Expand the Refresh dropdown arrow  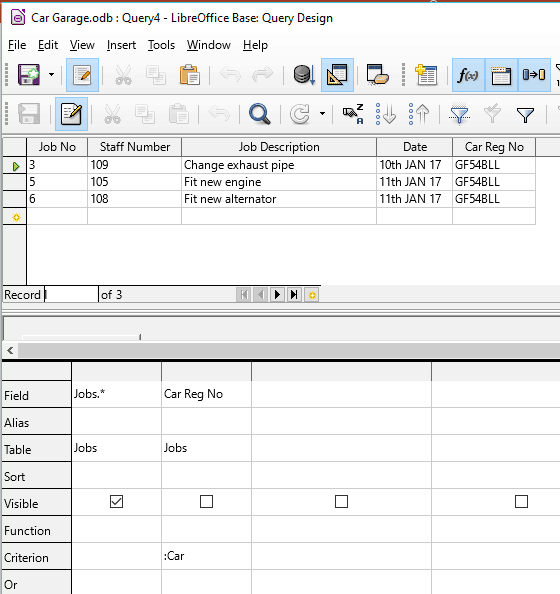(x=322, y=114)
